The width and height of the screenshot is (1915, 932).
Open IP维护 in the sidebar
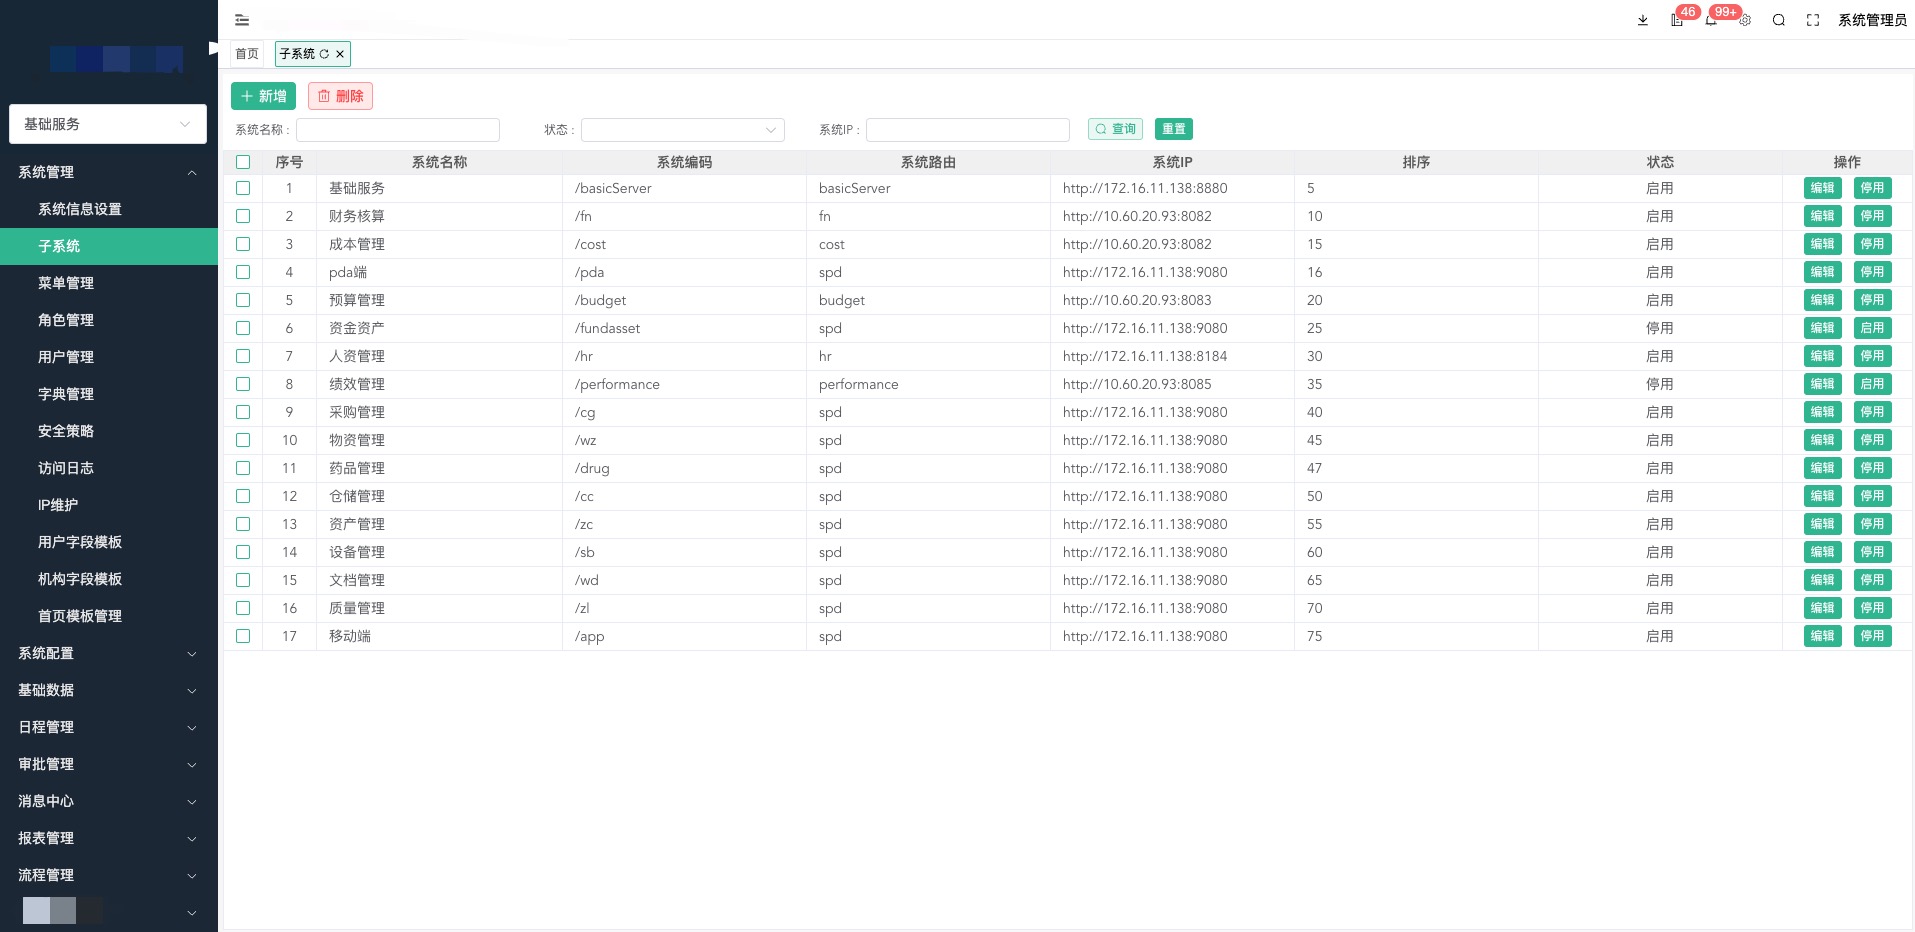point(108,505)
